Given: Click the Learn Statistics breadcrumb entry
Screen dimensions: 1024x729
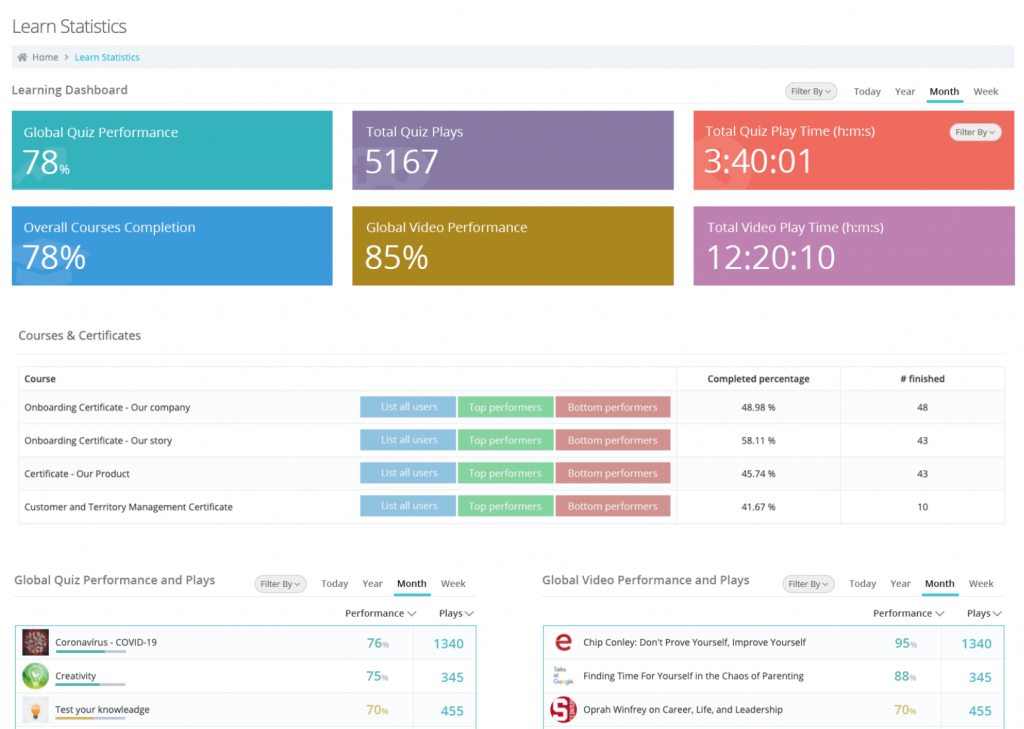Looking at the screenshot, I should click(107, 57).
